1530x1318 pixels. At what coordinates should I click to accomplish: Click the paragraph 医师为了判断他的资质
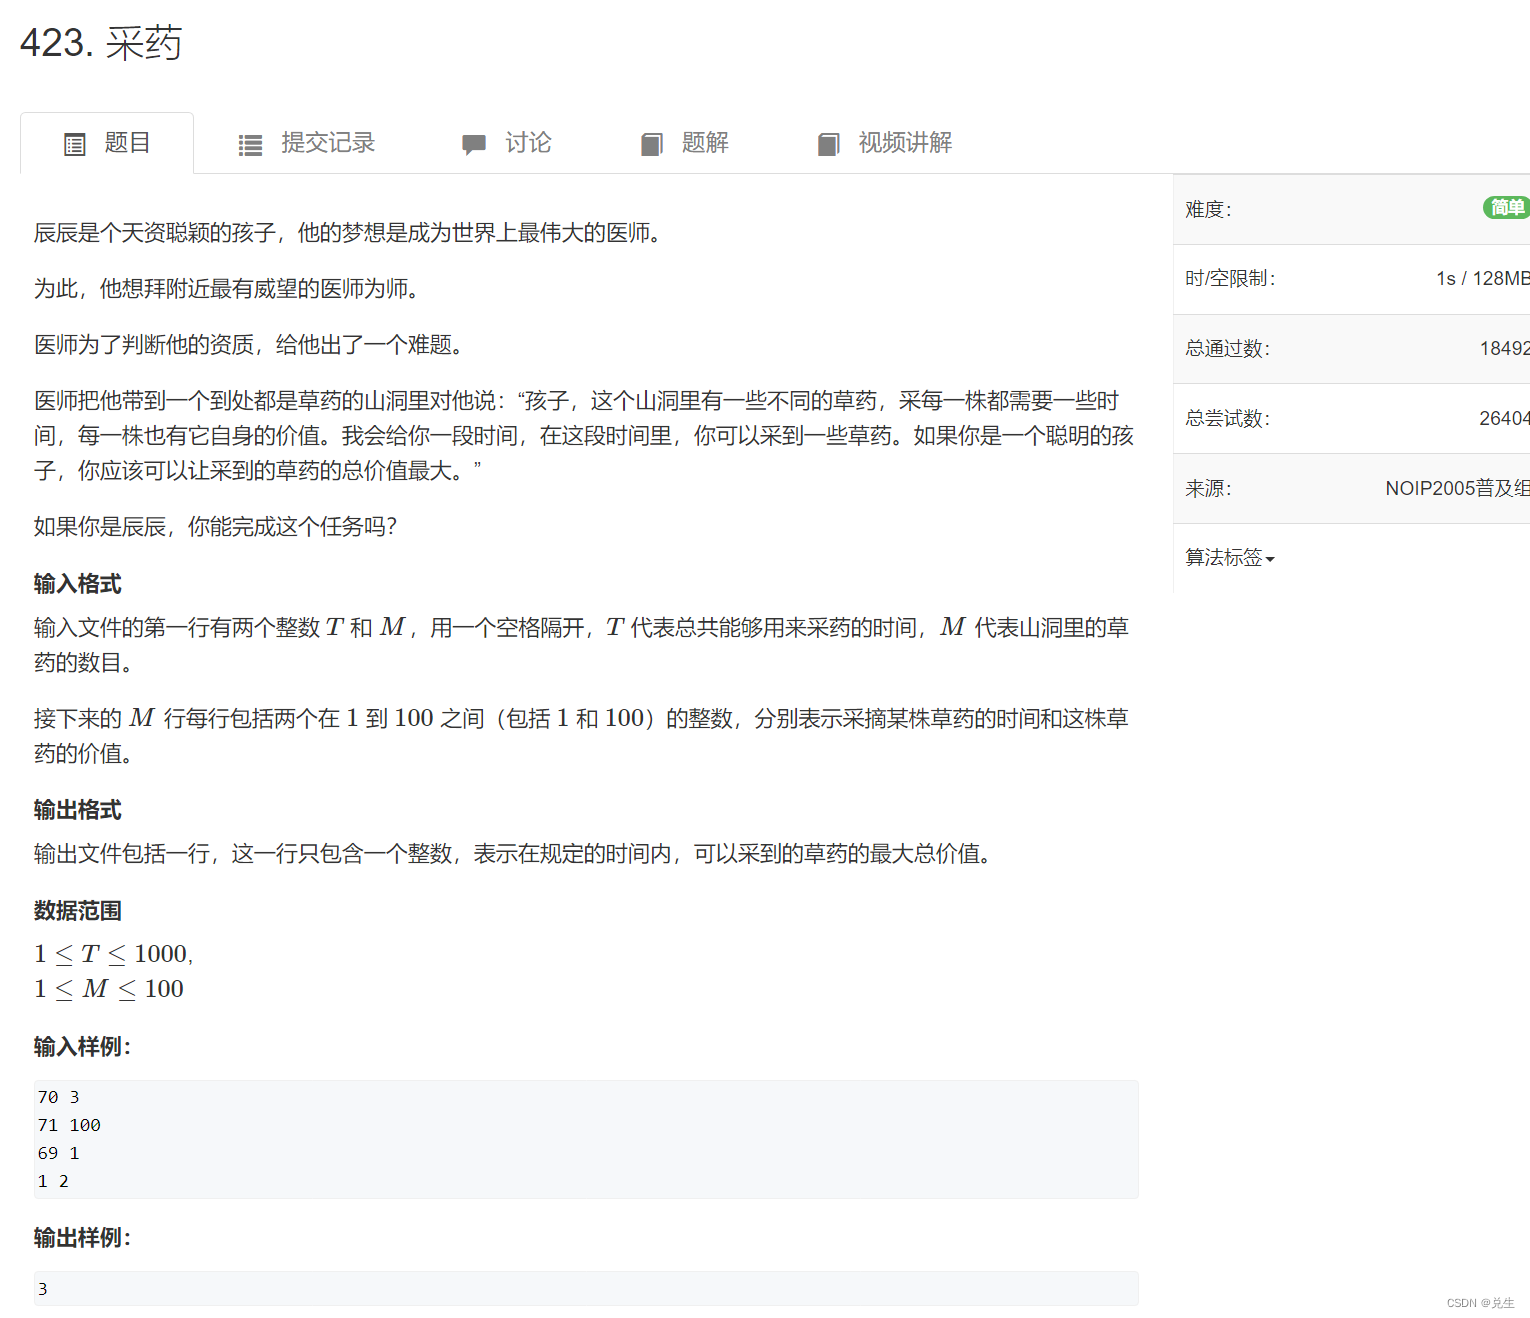click(249, 345)
